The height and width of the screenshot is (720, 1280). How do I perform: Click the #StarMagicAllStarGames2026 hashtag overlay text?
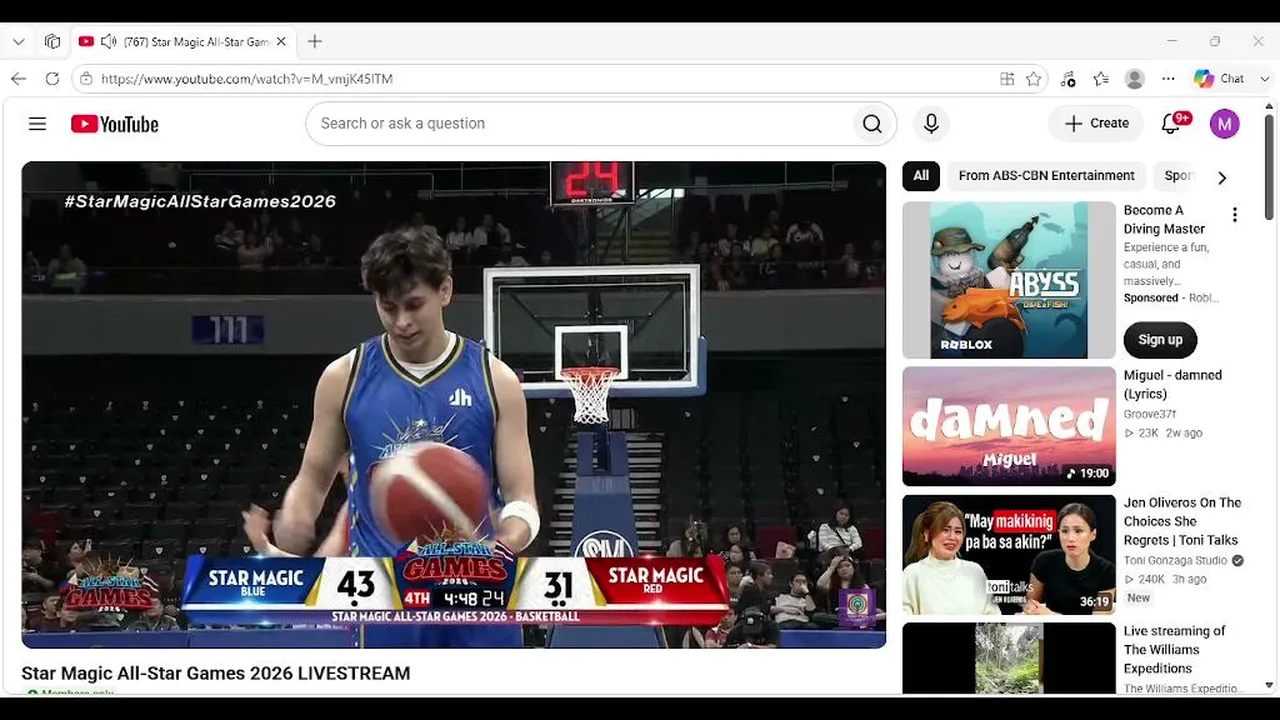[200, 201]
